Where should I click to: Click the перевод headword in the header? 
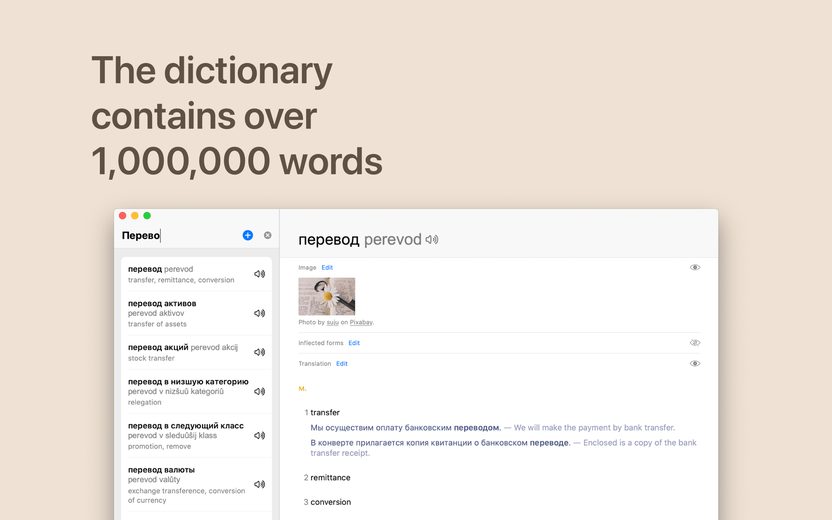pyautogui.click(x=329, y=240)
